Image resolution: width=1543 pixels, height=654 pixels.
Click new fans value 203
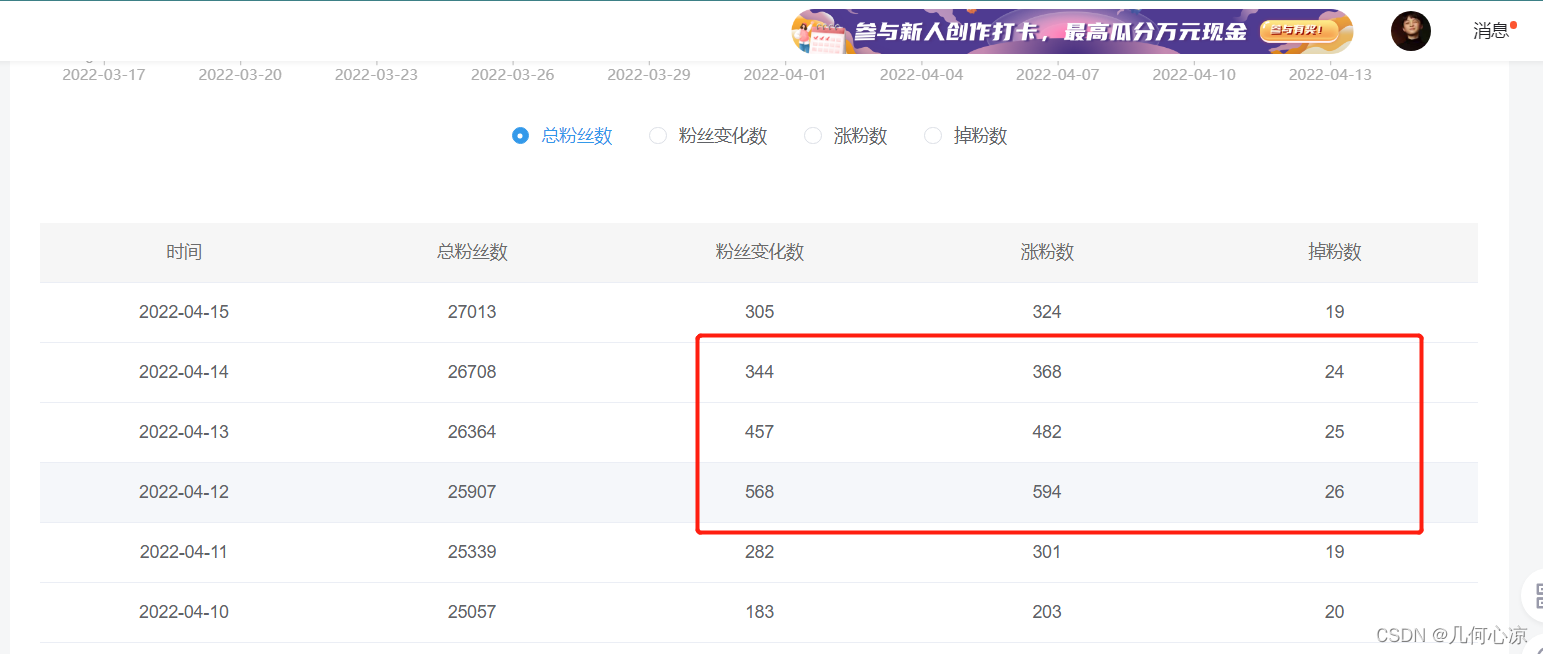(x=1047, y=612)
